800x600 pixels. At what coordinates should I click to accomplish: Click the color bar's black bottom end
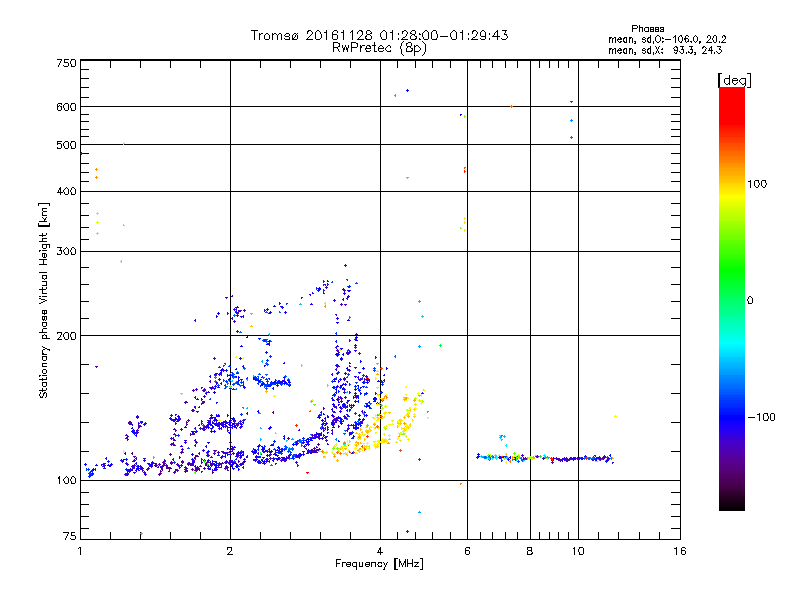[732, 504]
